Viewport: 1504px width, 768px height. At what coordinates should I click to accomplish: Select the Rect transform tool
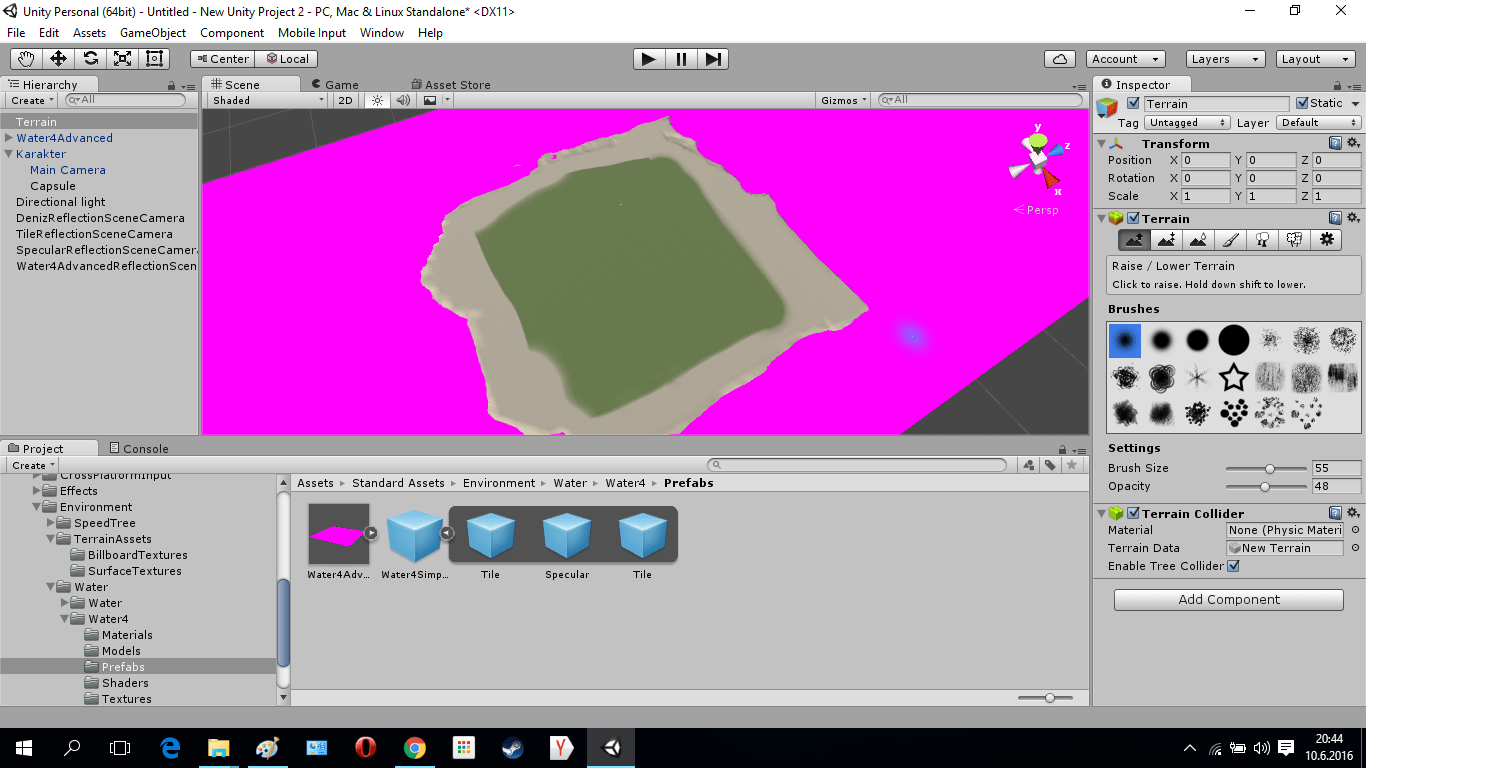pyautogui.click(x=154, y=59)
